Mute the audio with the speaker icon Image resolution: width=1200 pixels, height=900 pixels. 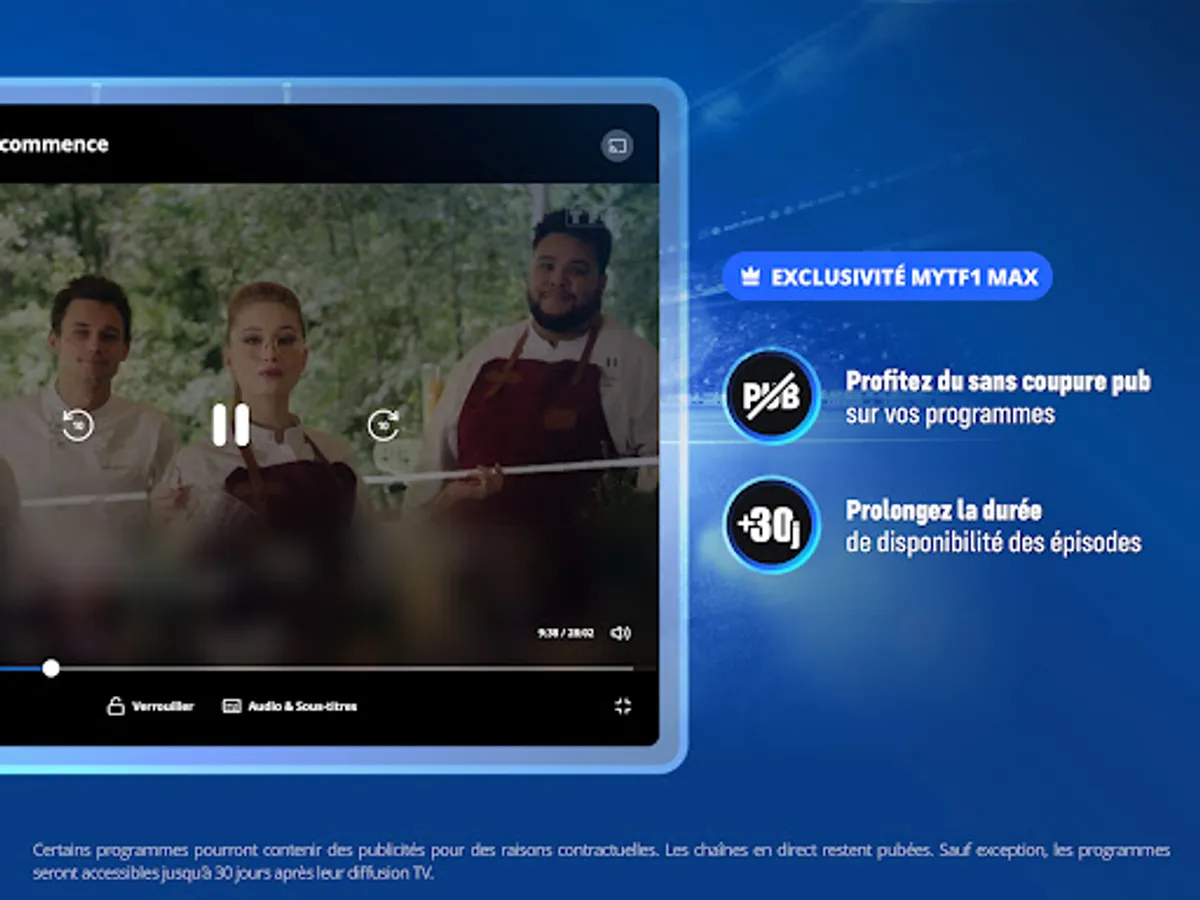tap(621, 632)
